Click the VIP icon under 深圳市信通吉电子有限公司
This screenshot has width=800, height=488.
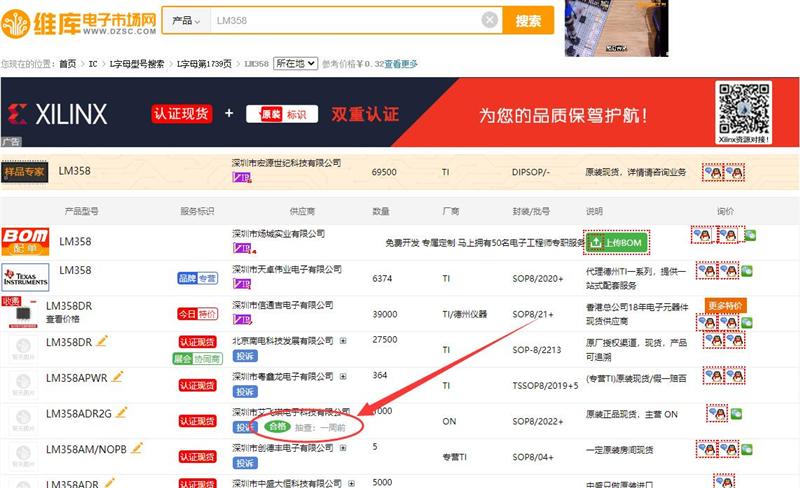(x=242, y=320)
